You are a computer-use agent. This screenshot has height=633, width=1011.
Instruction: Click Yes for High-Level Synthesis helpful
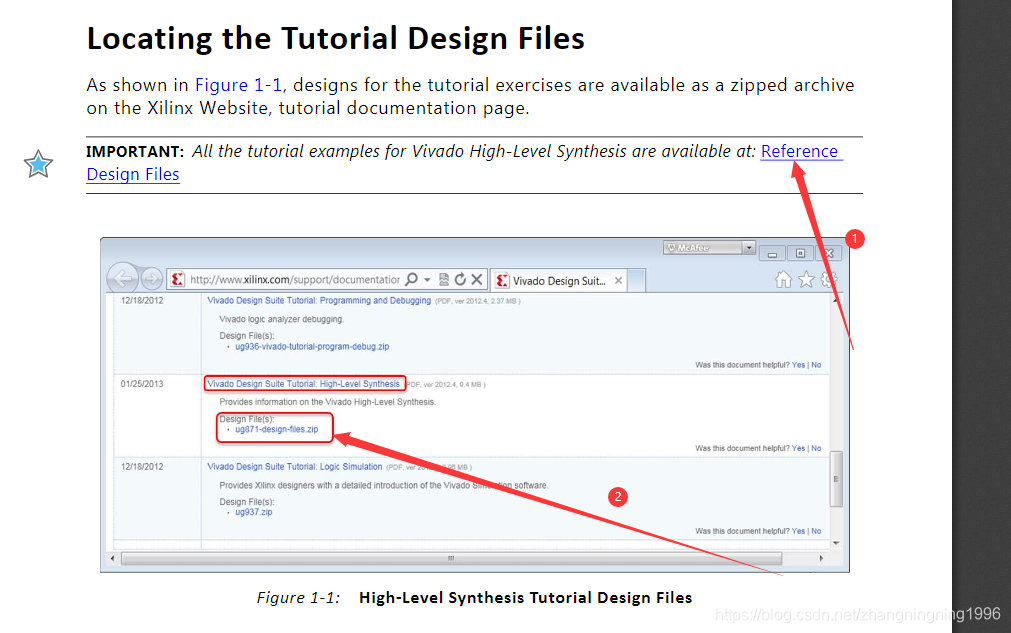point(798,448)
